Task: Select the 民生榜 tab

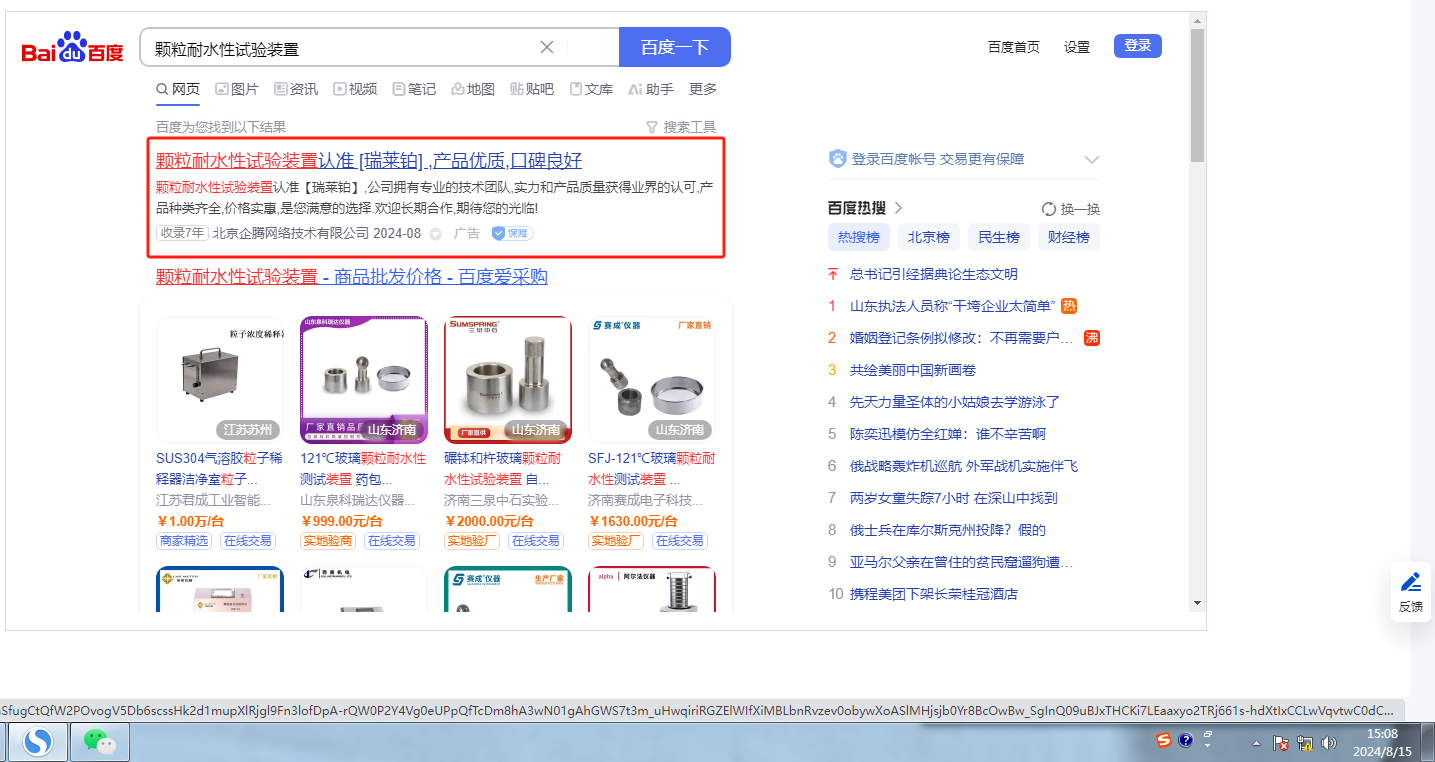Action: [999, 237]
